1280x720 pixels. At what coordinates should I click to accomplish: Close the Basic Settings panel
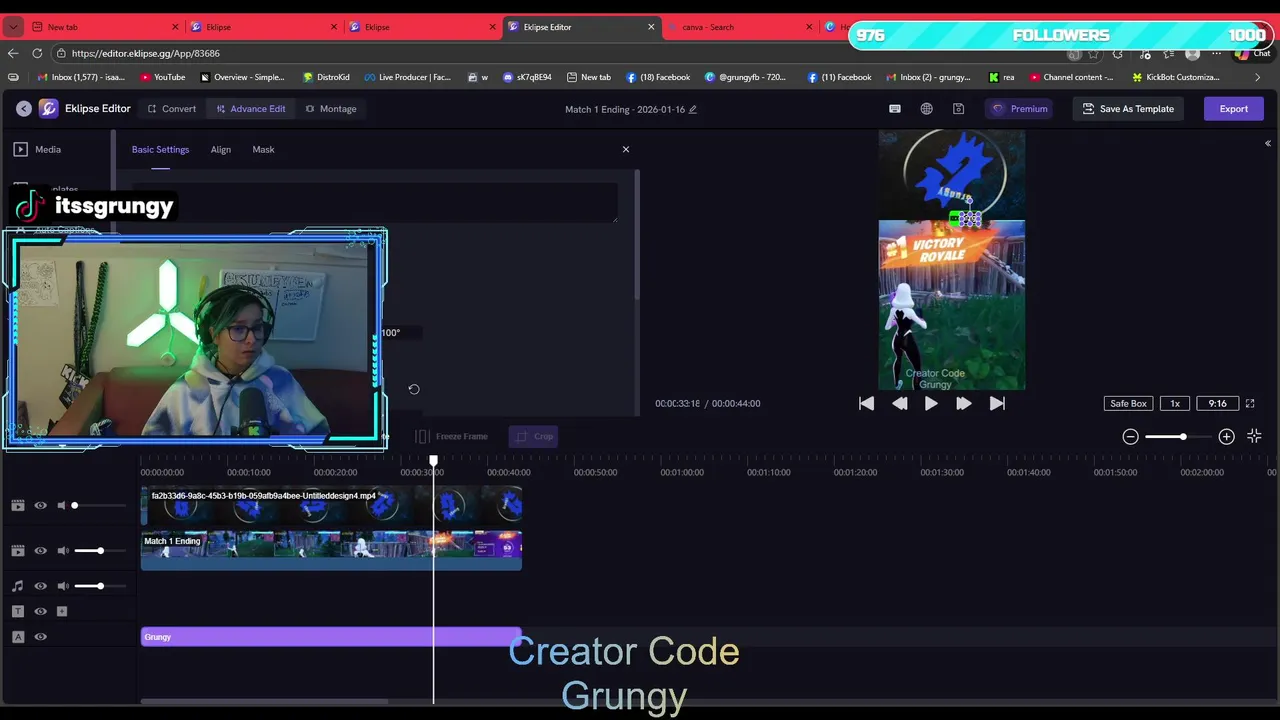click(626, 149)
